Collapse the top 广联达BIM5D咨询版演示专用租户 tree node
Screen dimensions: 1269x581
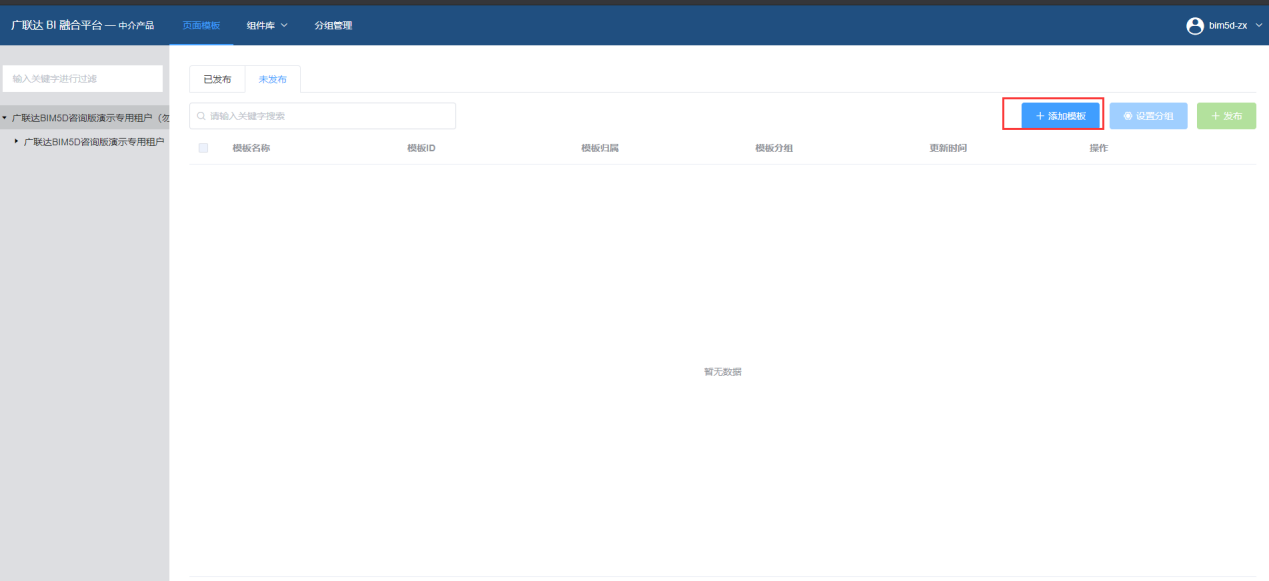(5, 118)
